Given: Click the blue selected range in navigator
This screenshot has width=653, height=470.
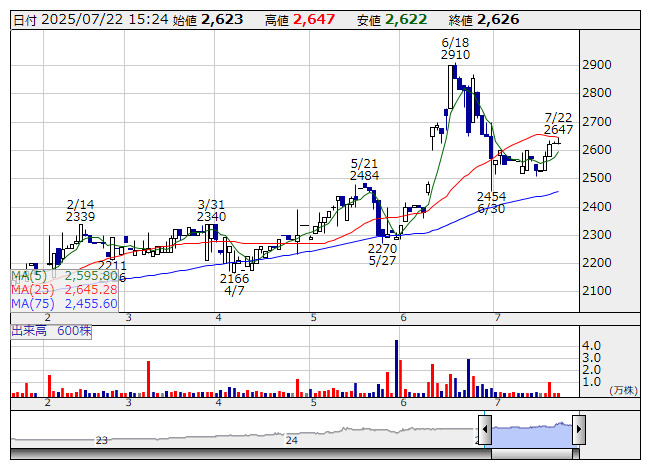Looking at the screenshot, I should tap(532, 435).
